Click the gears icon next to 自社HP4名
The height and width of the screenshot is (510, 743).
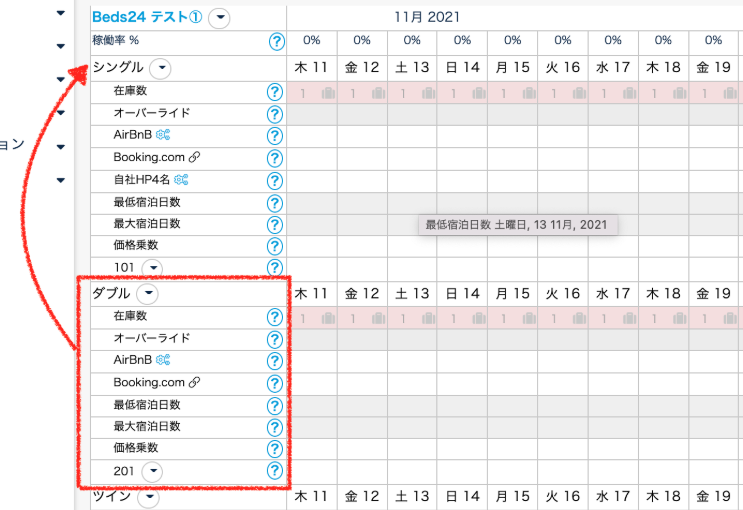tap(181, 180)
